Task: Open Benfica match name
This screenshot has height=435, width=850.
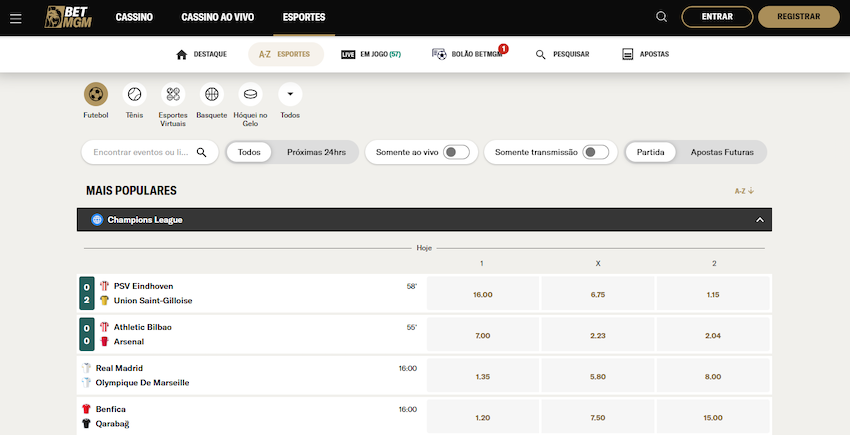Action: click(111, 409)
